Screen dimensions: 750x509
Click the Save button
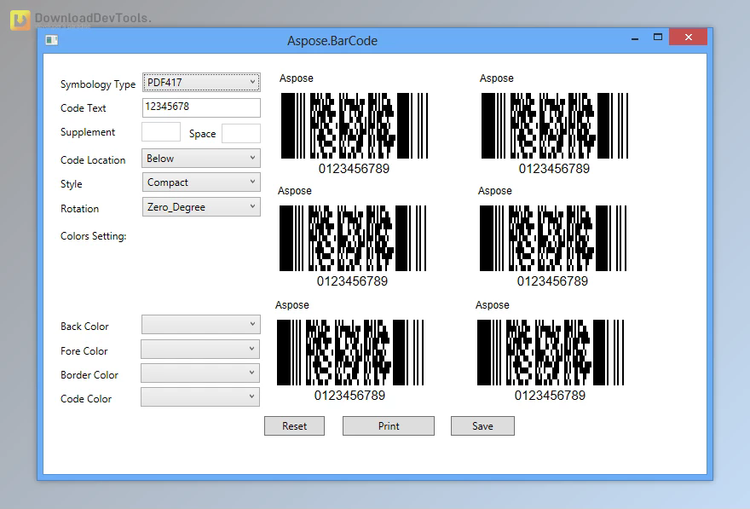click(x=483, y=426)
